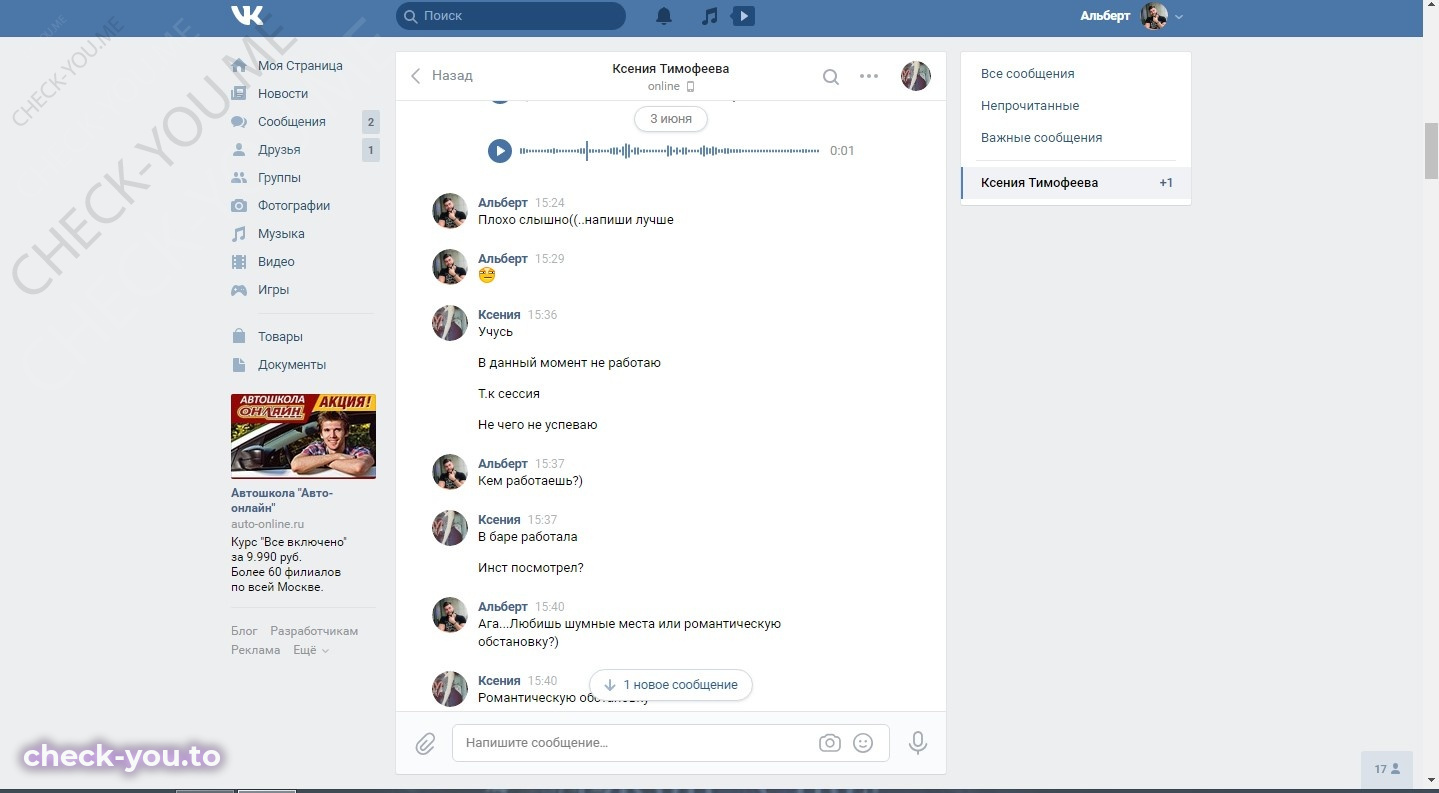
Task: Select message 'Инст посмотрел?'
Action: coord(530,568)
